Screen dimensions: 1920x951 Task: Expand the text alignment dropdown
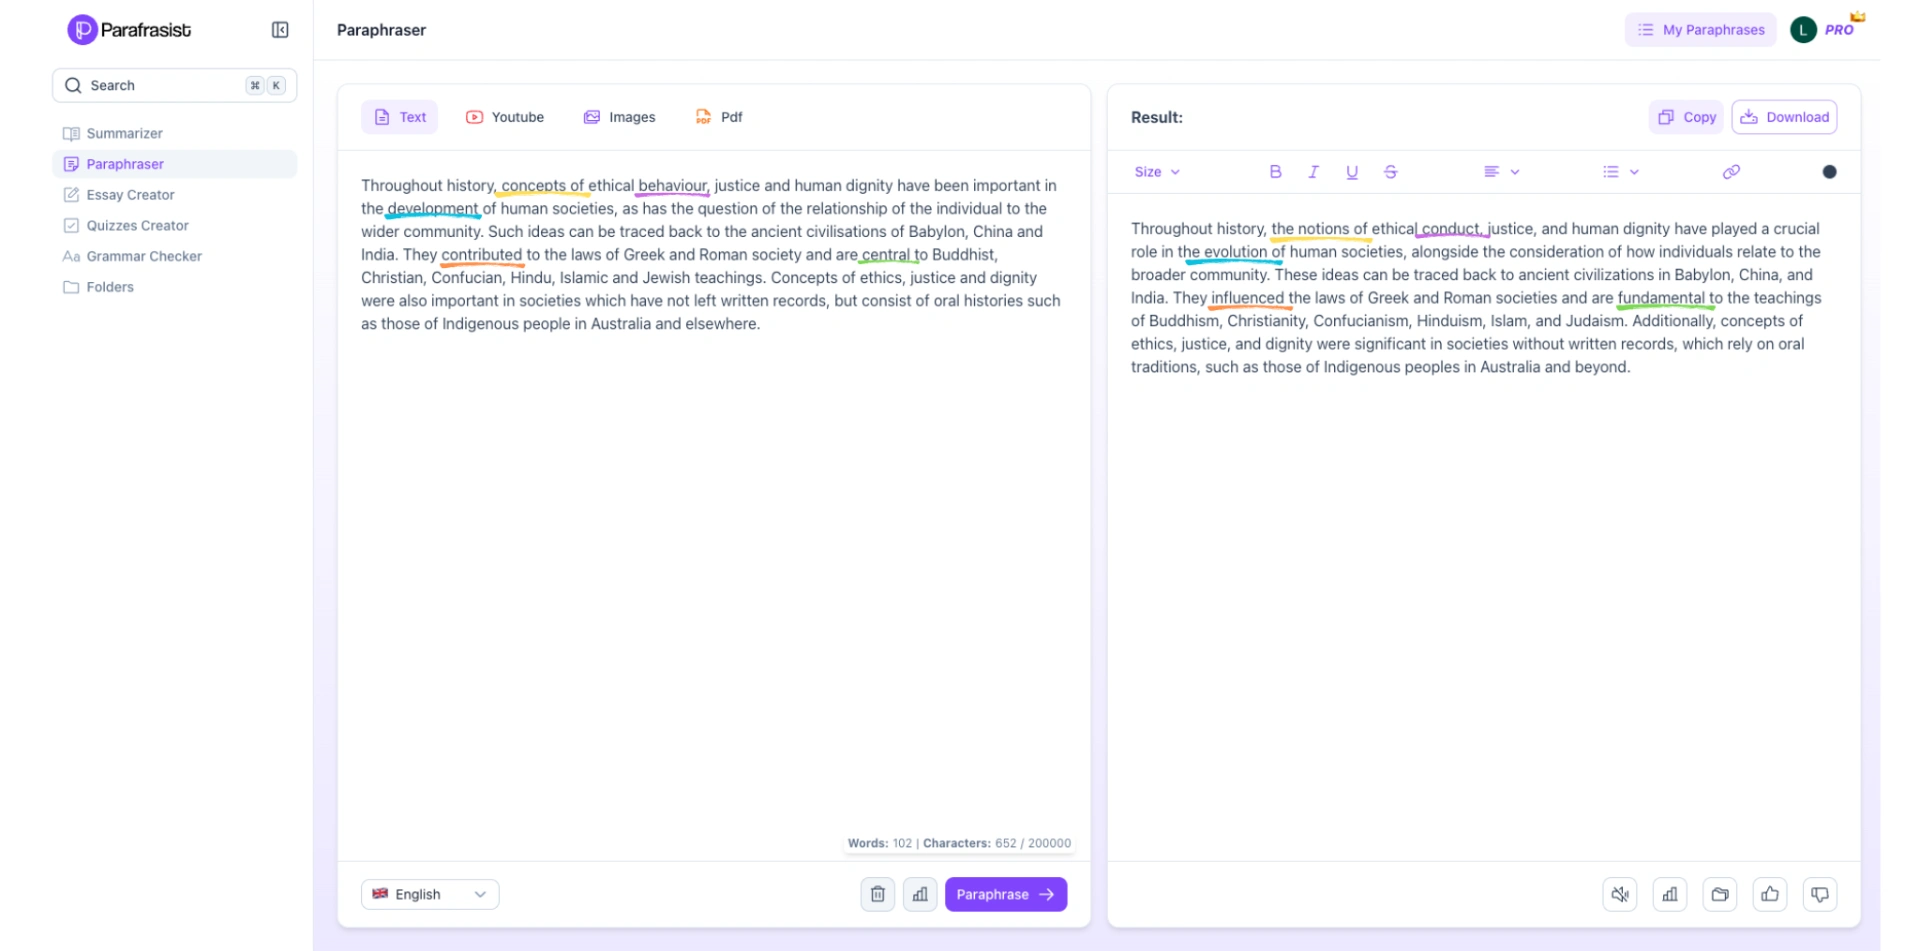tap(1501, 172)
